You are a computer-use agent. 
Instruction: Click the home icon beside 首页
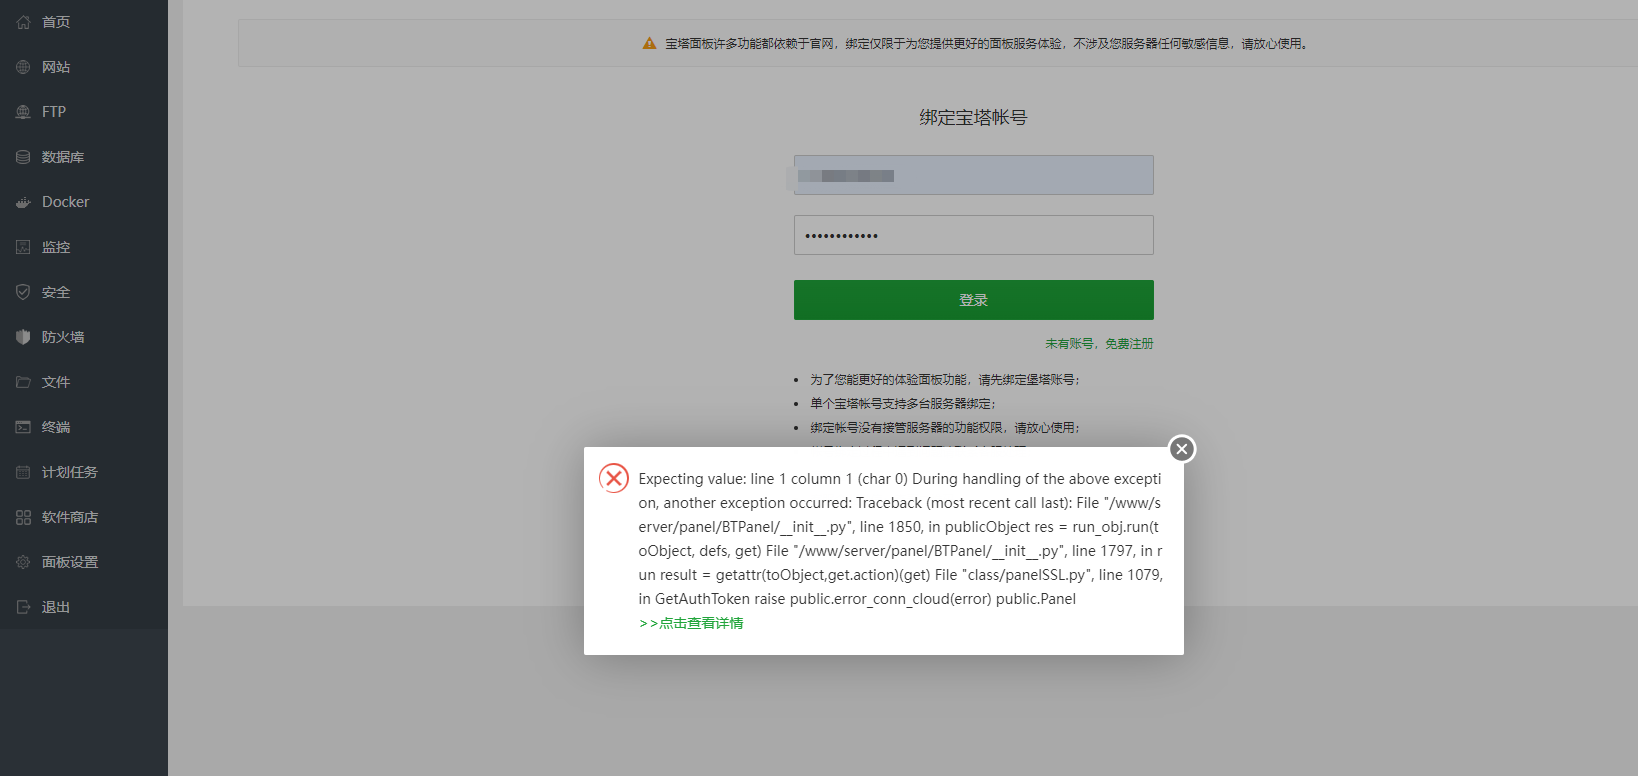[23, 22]
